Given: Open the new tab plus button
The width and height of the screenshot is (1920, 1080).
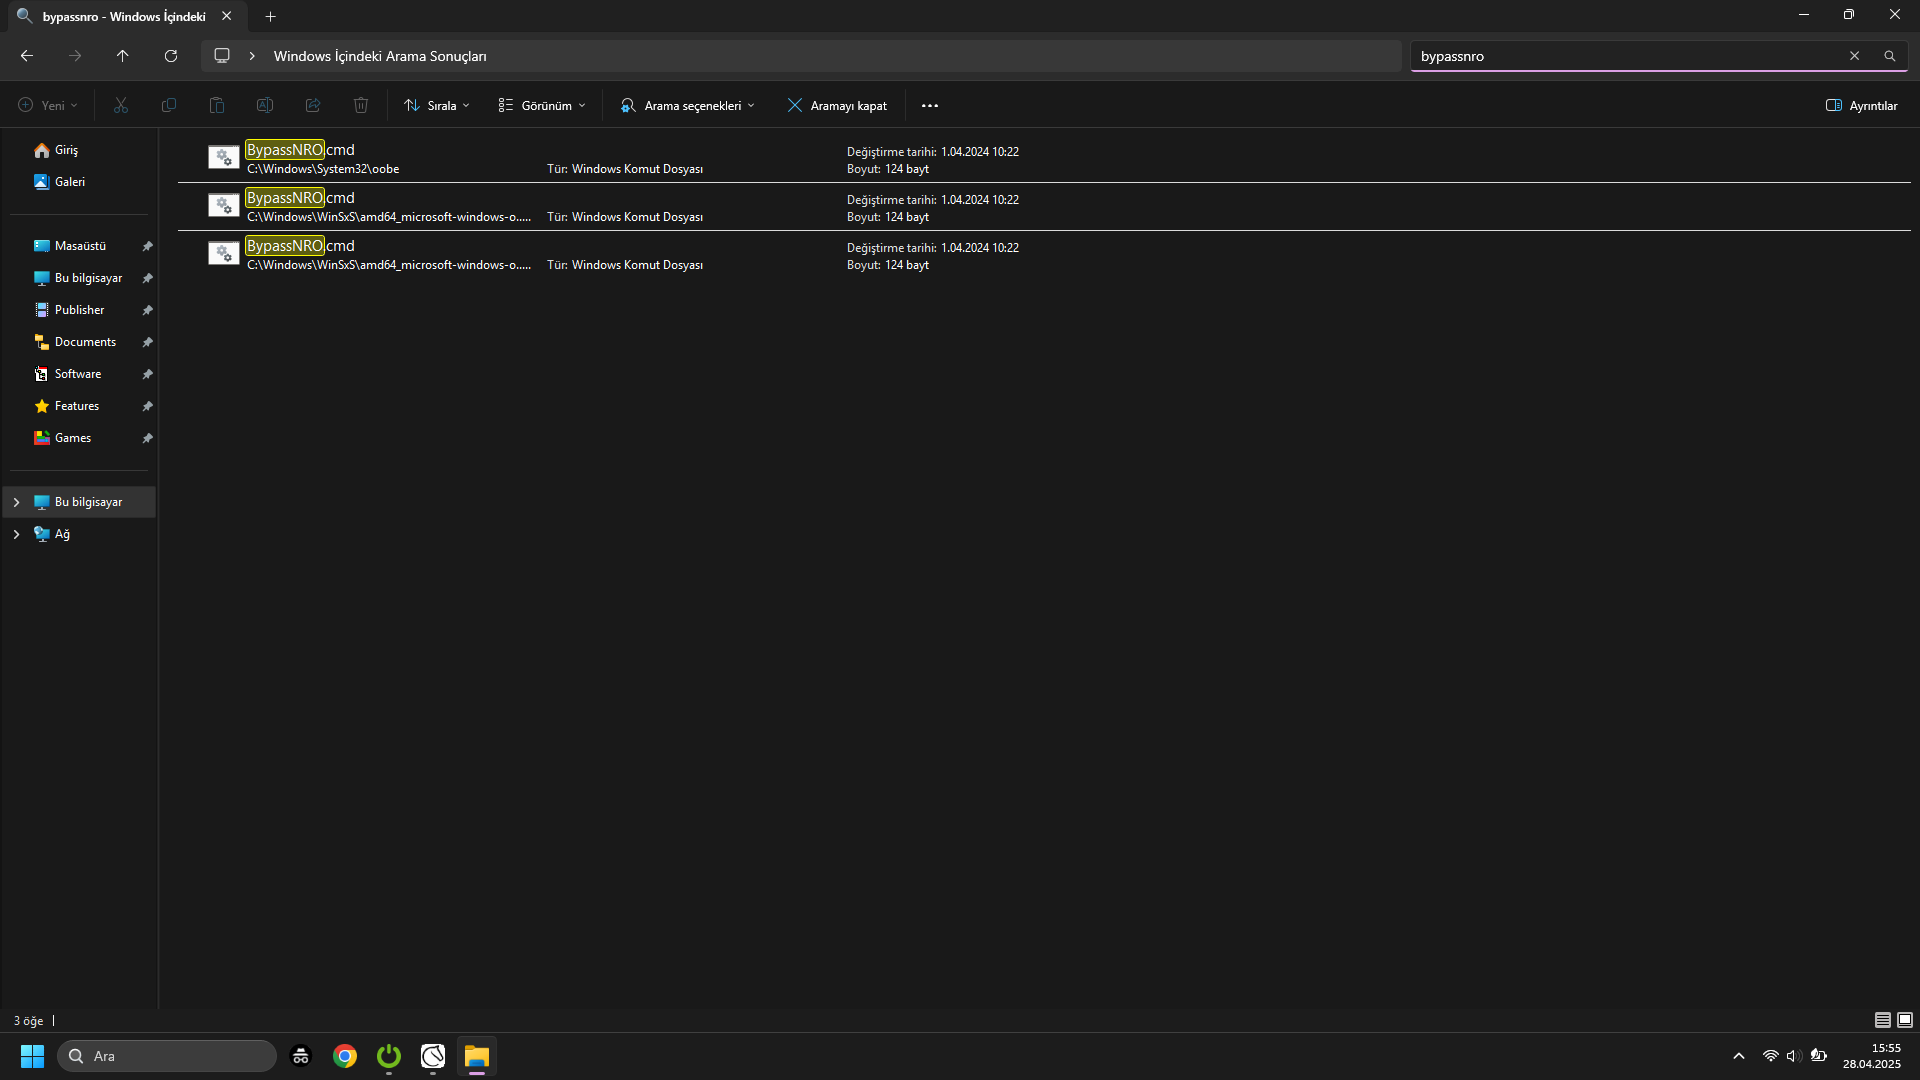Looking at the screenshot, I should click(270, 16).
